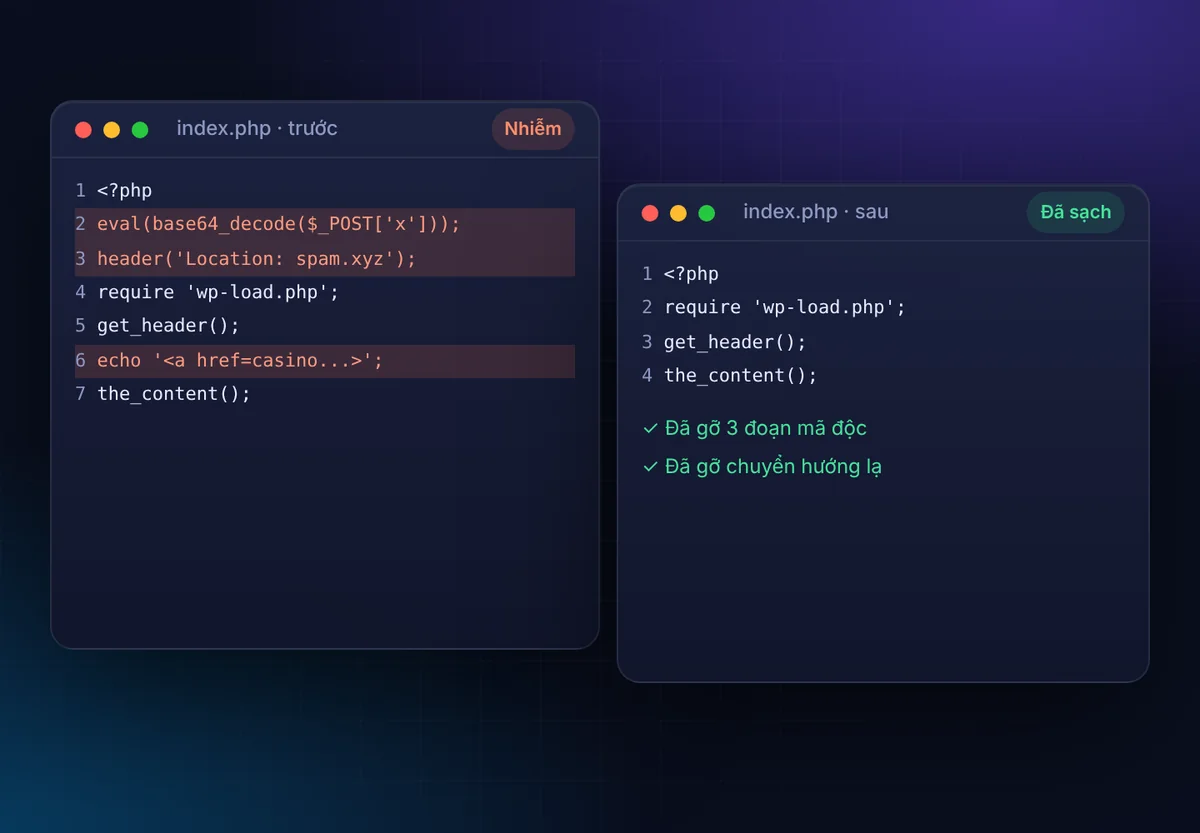Click the check mark beside 'Đã gỡ chuyển hướng lạ'

pos(651,467)
